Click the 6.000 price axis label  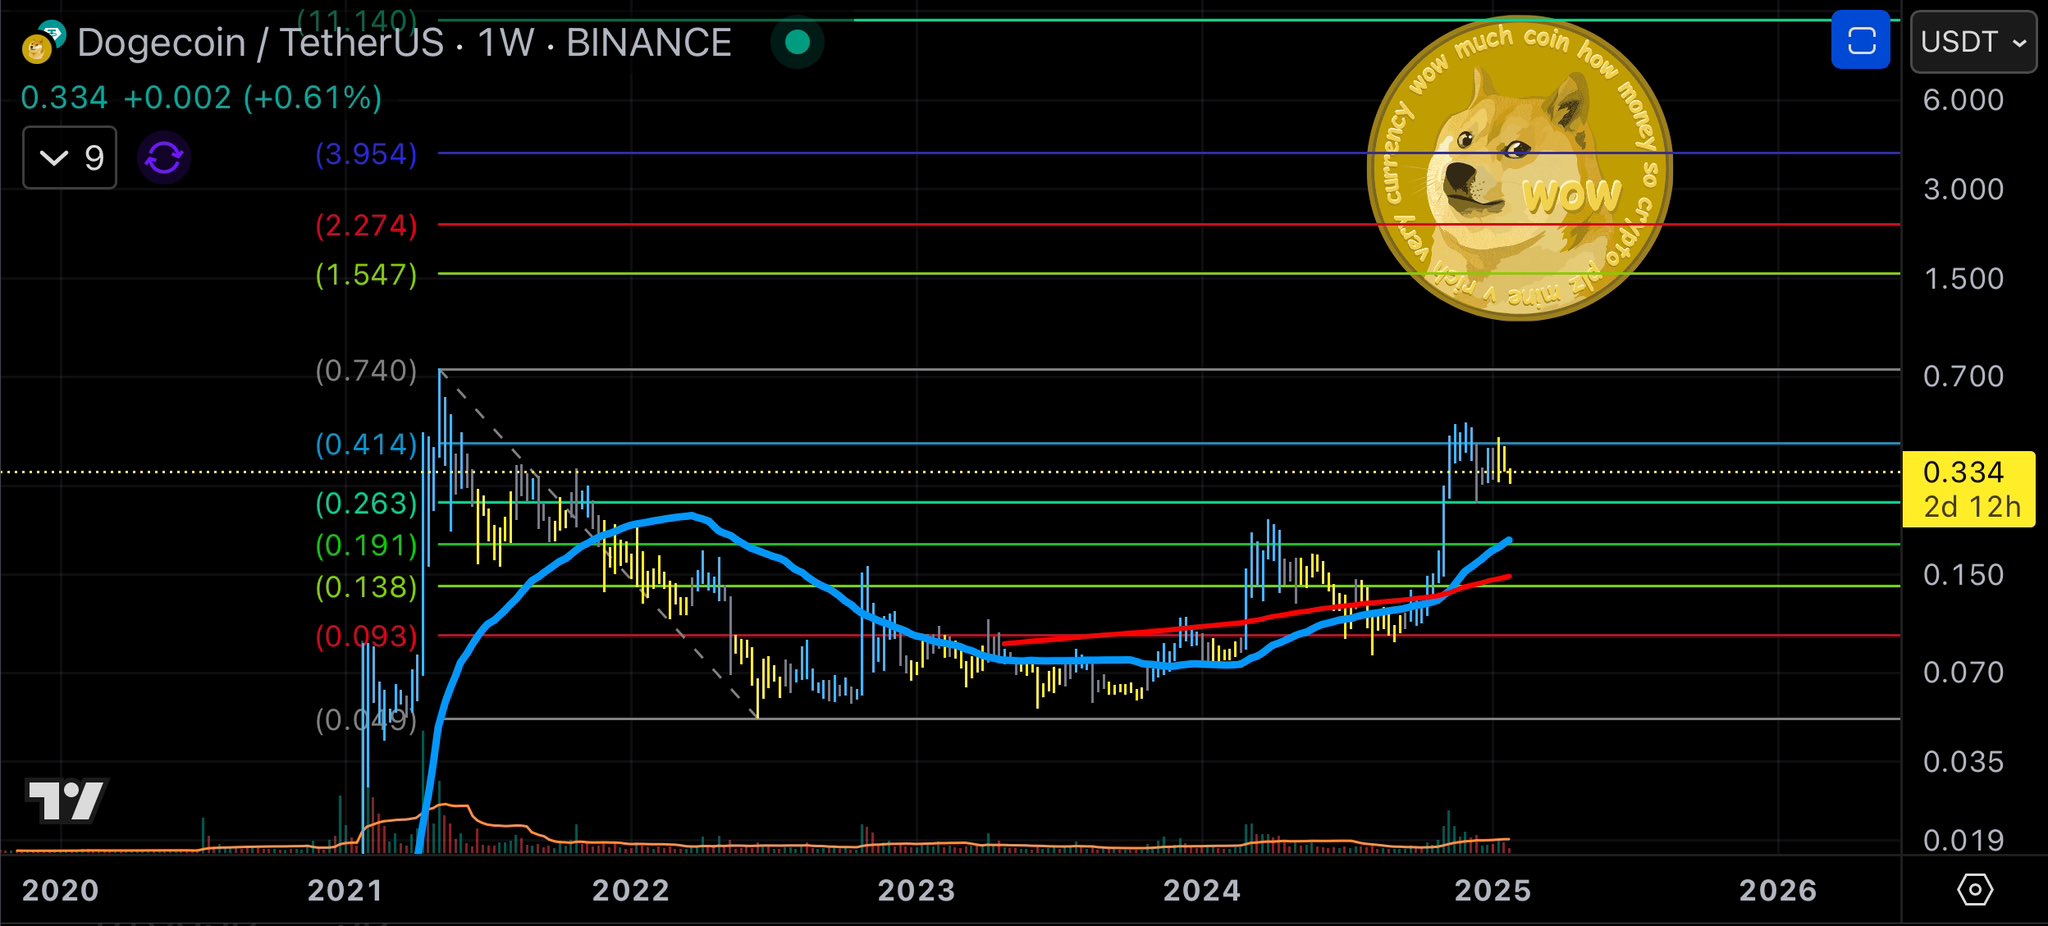coord(1963,100)
